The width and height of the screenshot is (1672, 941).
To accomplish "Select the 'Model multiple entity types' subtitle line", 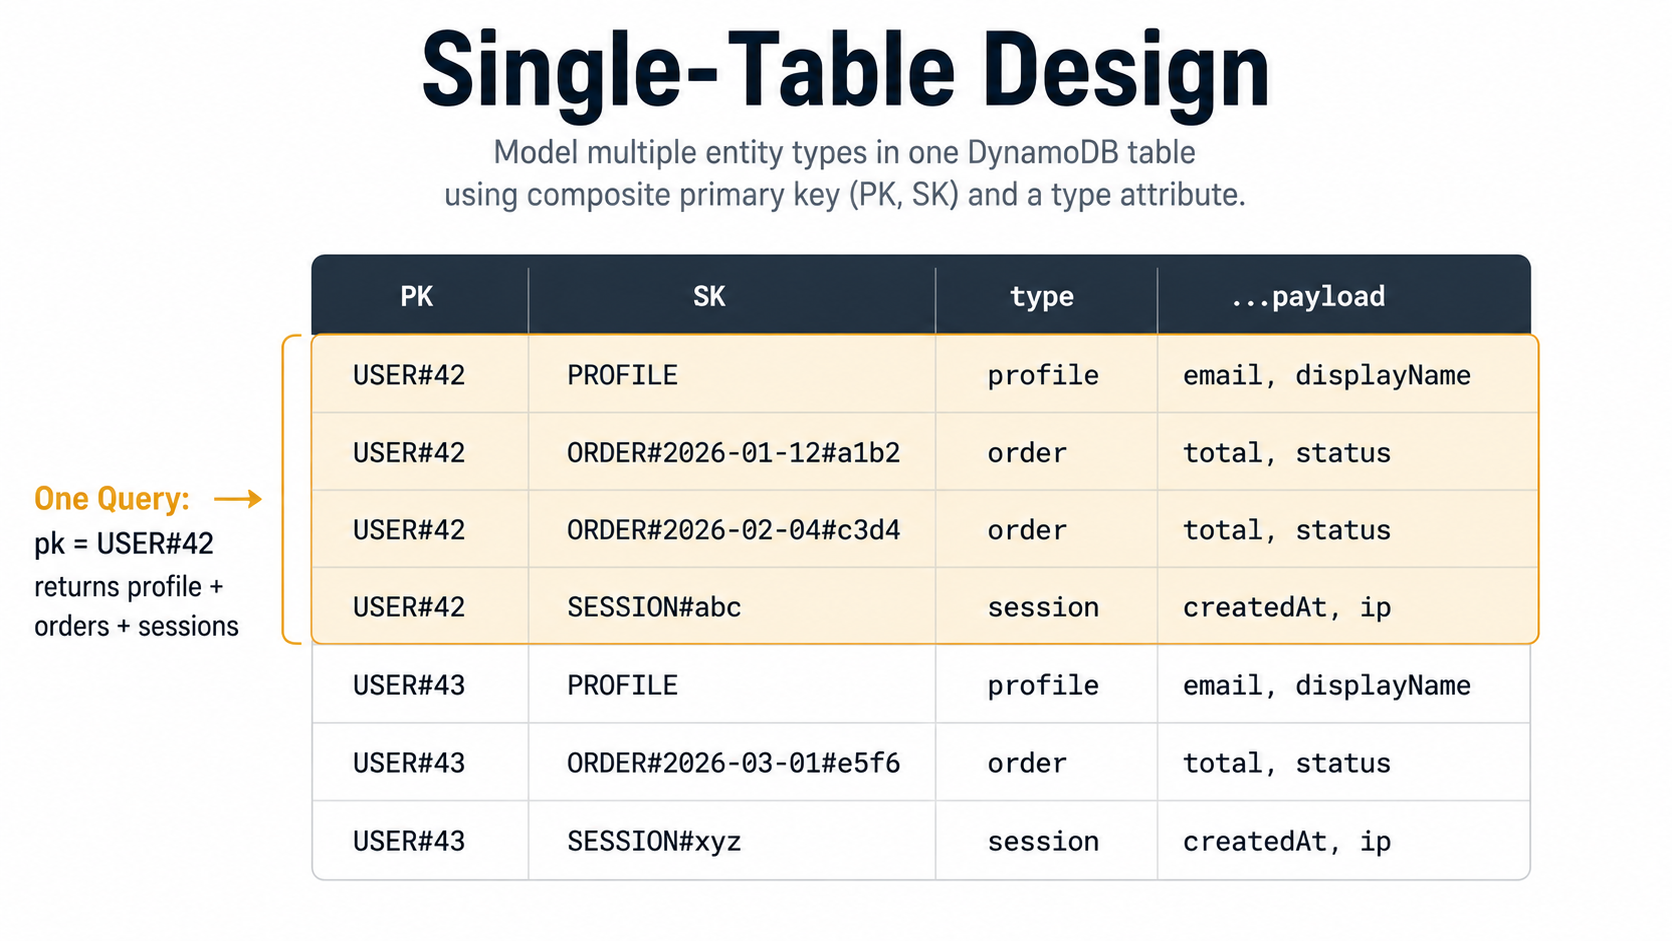I will tap(845, 153).
